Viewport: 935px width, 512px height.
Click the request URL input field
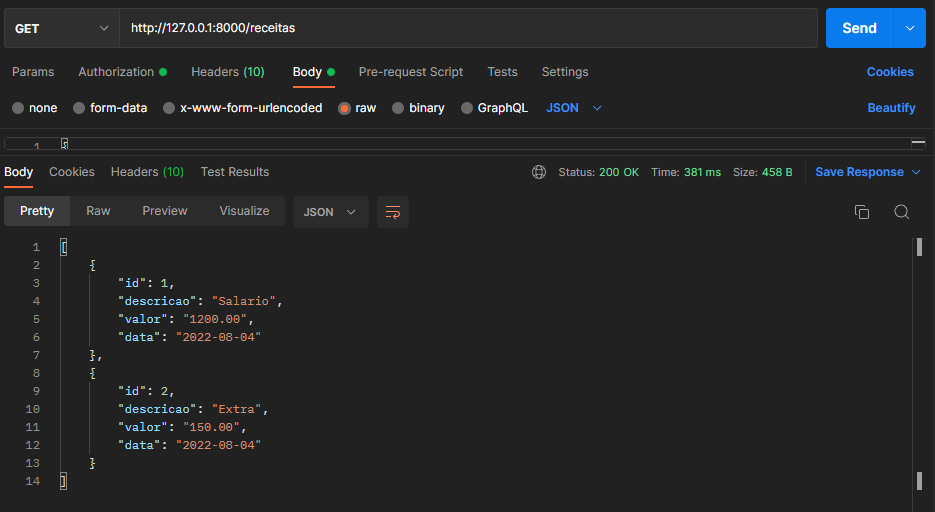[468, 28]
